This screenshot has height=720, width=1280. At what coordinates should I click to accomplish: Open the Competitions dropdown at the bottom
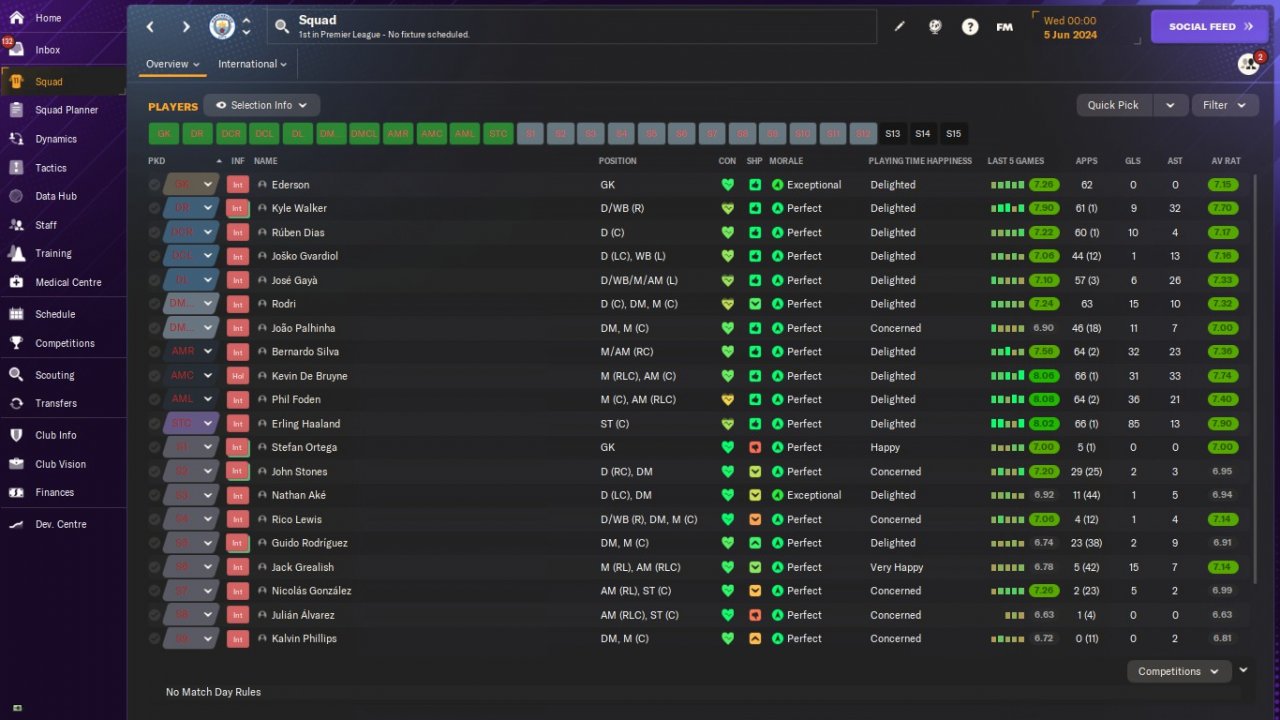(1179, 672)
